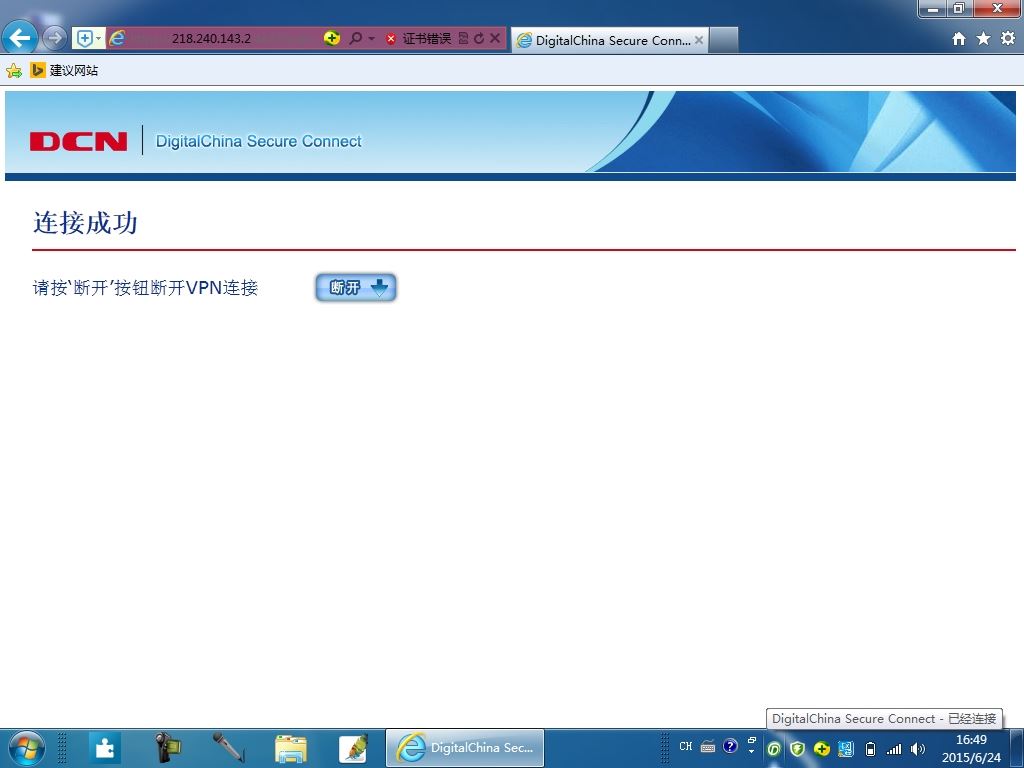Switch to DigitalChina Sec... taskbar window
Screen dimensions: 1024x768
pyautogui.click(x=465, y=748)
